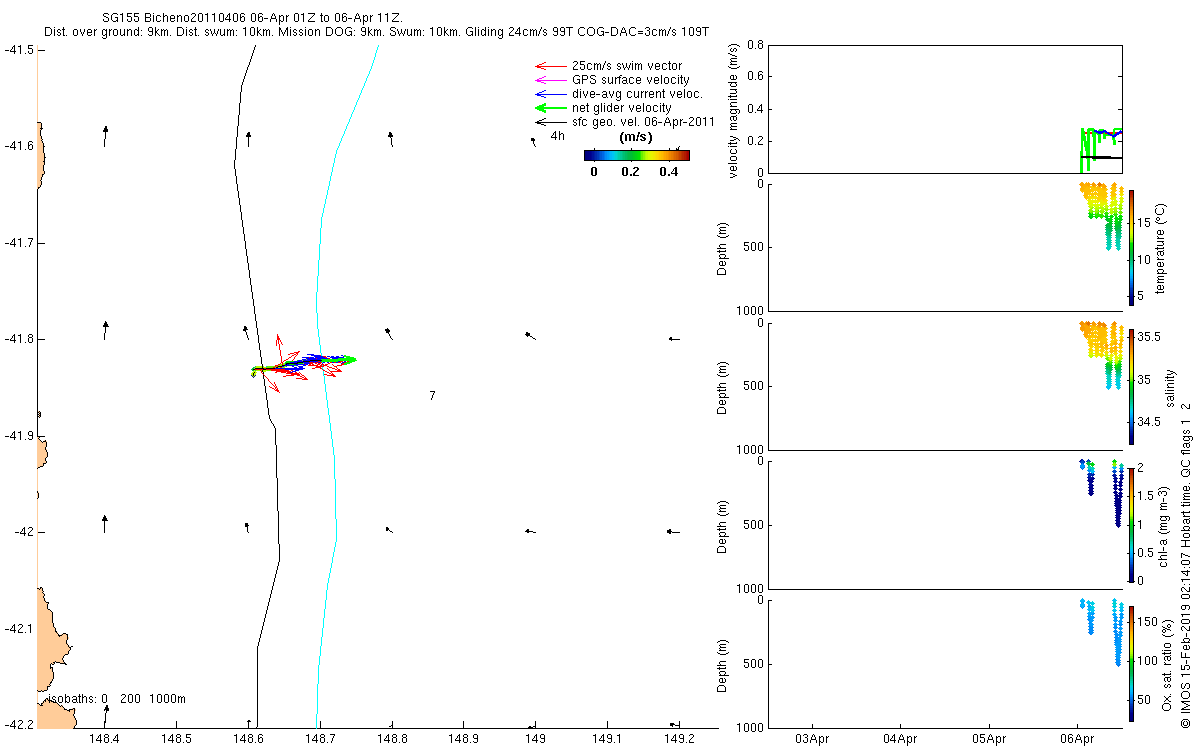This screenshot has width=1200, height=750.
Task: Click the 'Dist. over ground: 9km' subtitle line
Action: [x=376, y=33]
